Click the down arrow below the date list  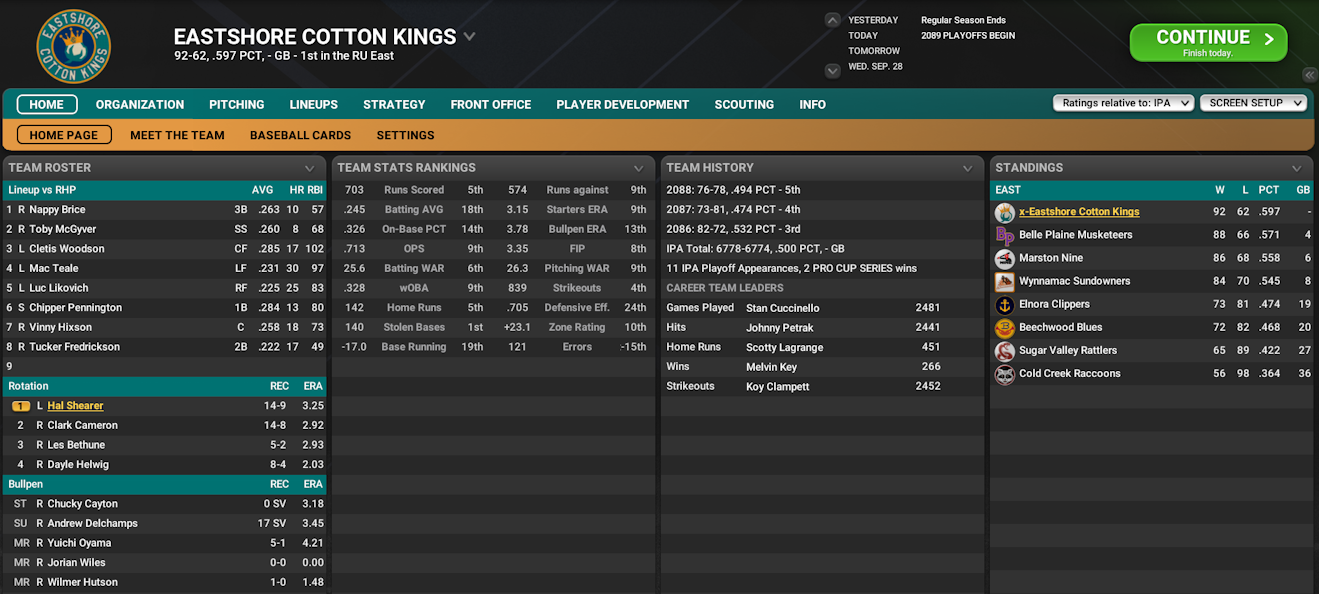[832, 70]
